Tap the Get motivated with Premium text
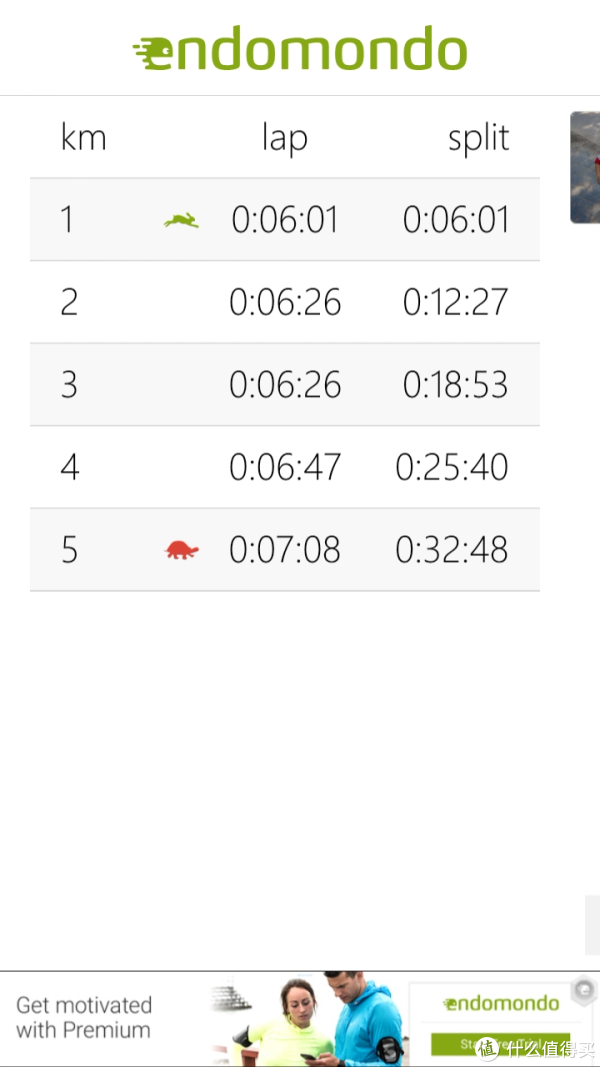The width and height of the screenshot is (600, 1067). [x=84, y=1017]
